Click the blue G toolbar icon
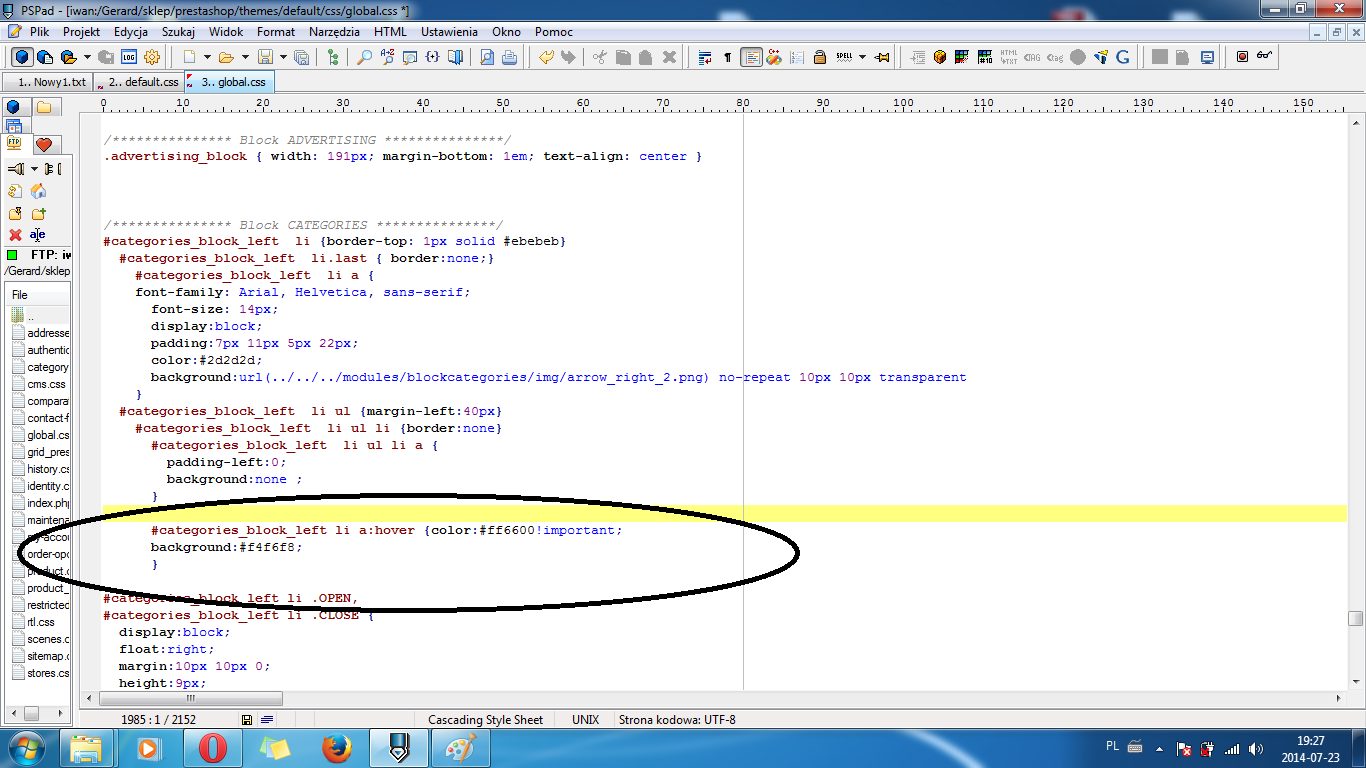1366x768 pixels. pos(1123,57)
